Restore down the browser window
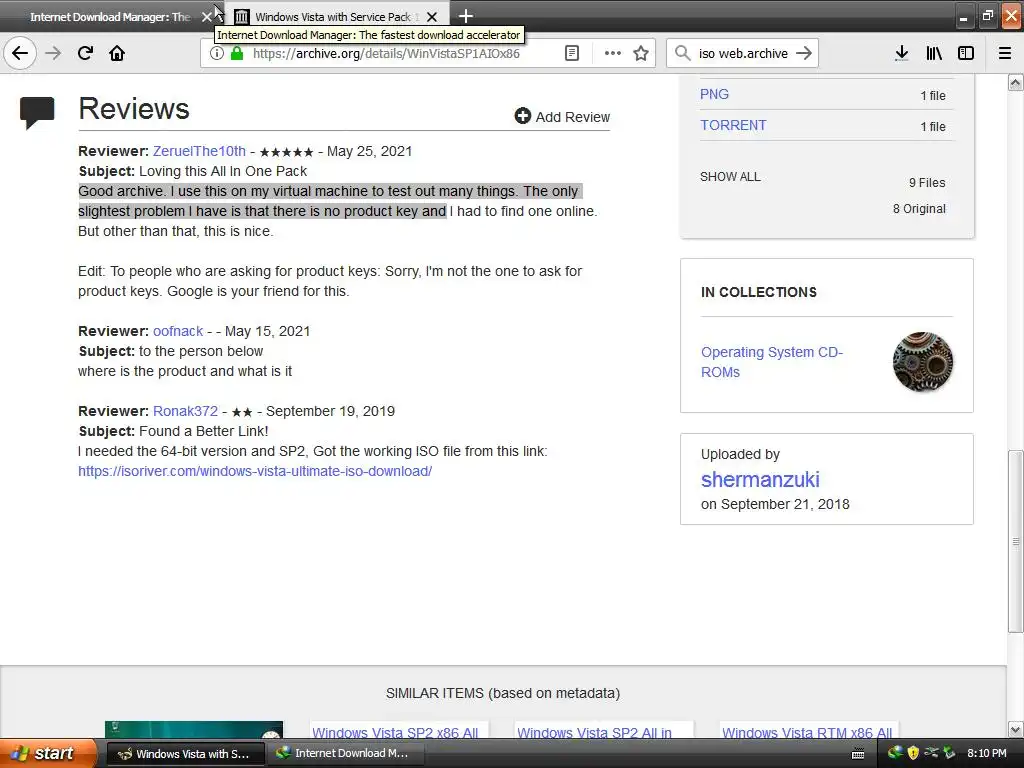This screenshot has height=768, width=1024. point(987,17)
